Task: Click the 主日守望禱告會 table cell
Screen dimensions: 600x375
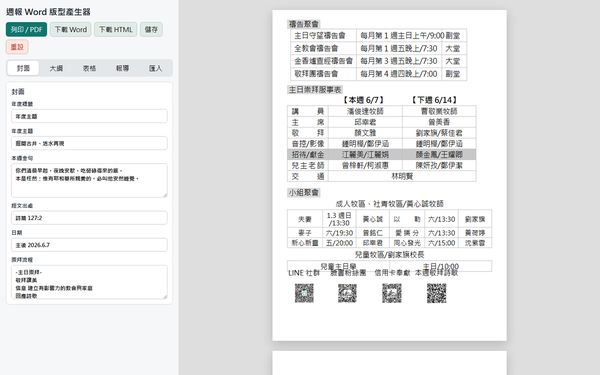Action: pyautogui.click(x=323, y=36)
